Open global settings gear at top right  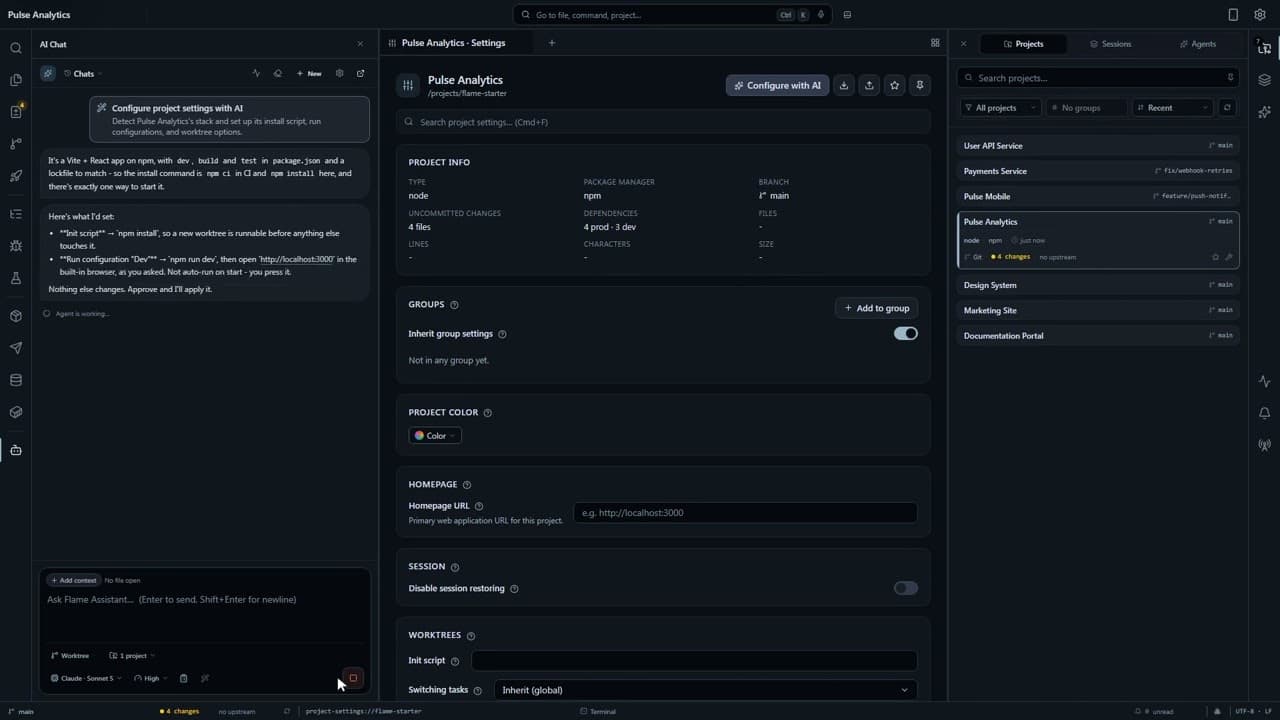tap(1260, 15)
